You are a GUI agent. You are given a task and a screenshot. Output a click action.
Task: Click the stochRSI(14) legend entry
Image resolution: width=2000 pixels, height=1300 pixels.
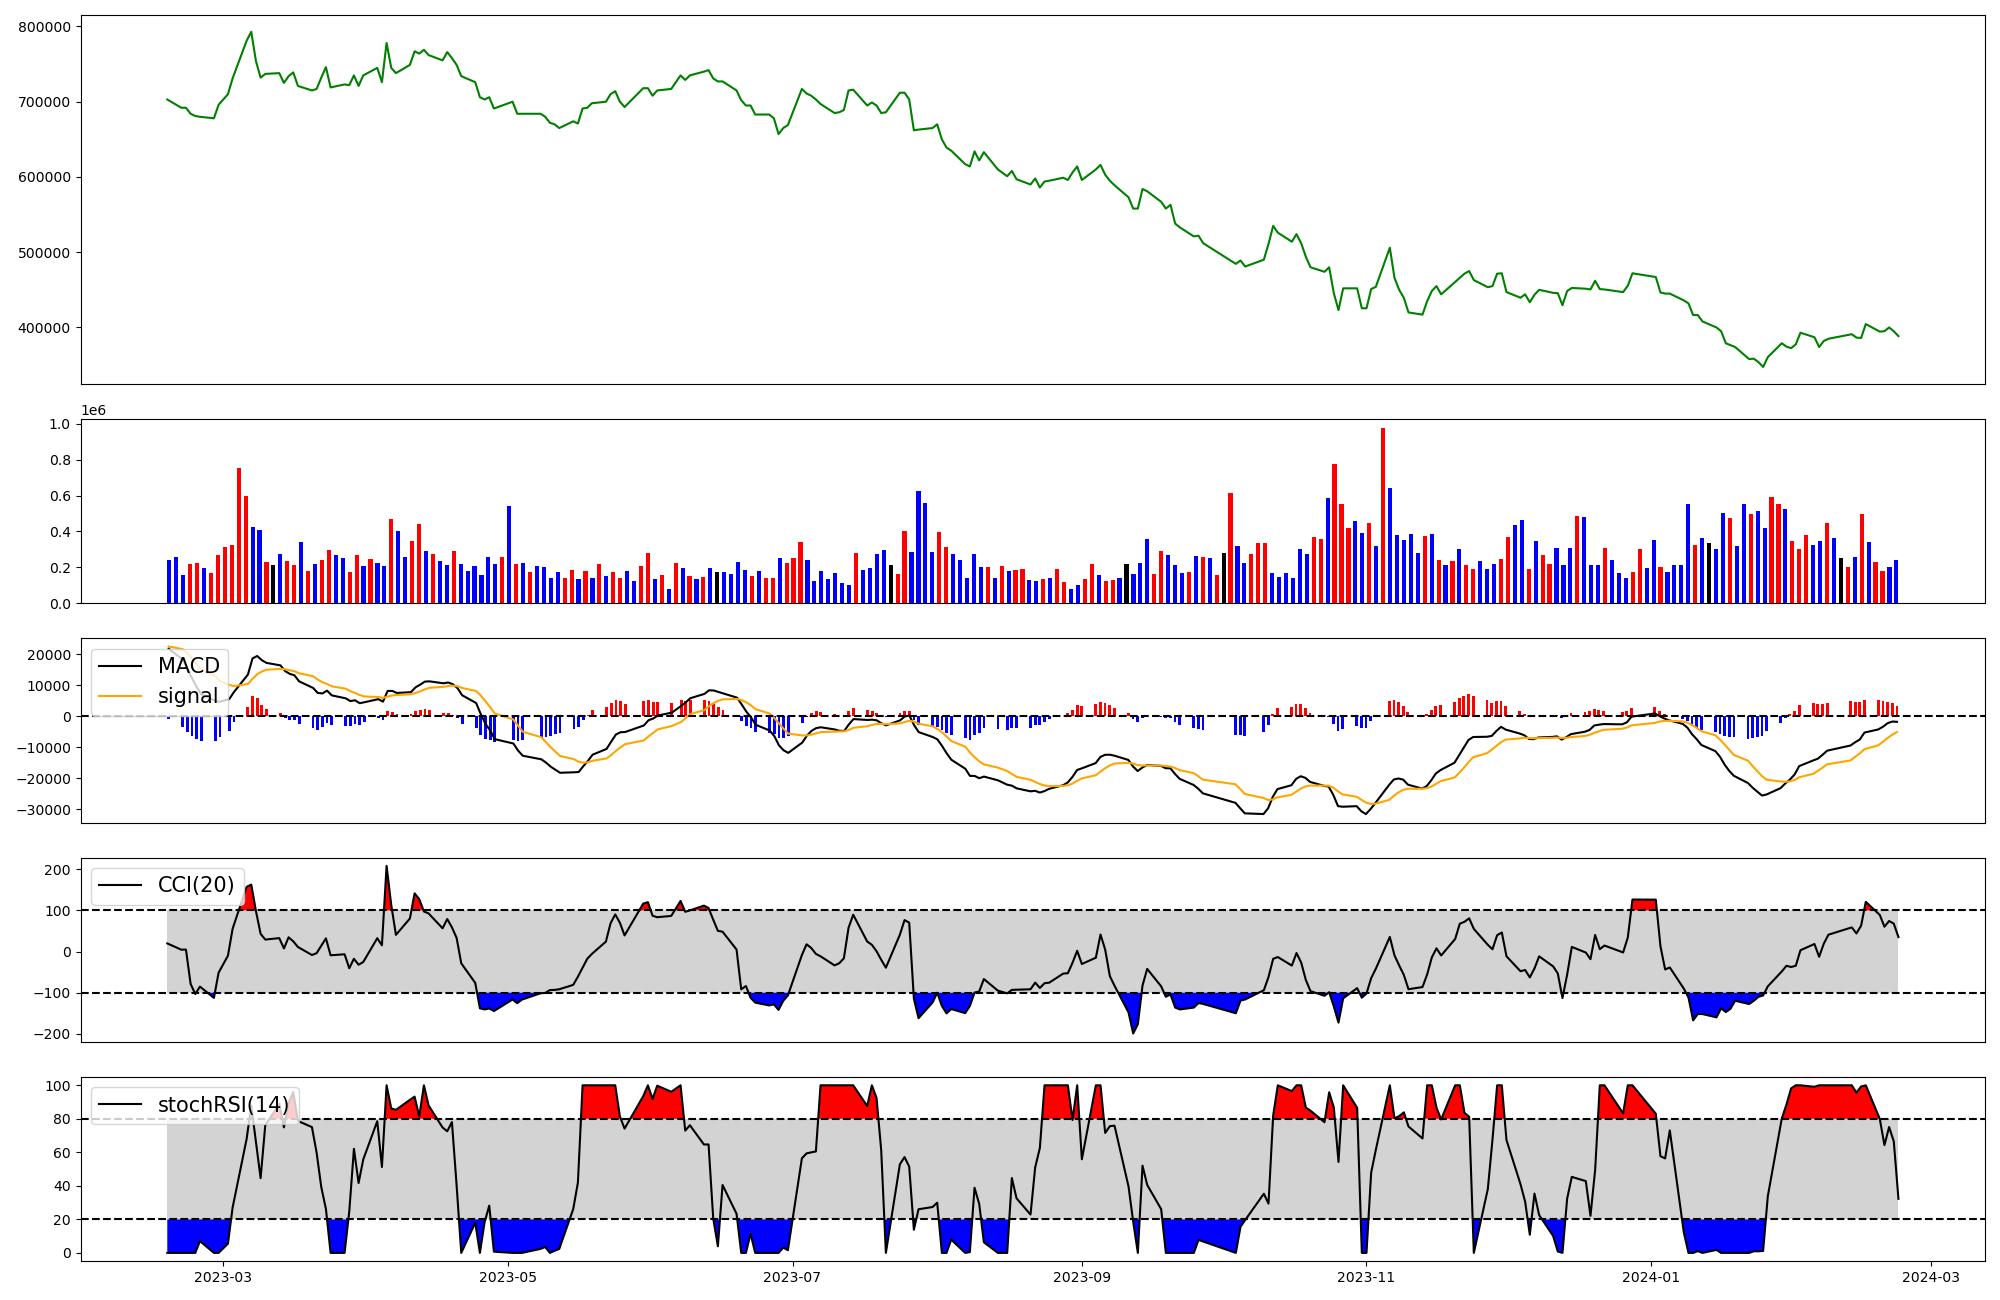coord(223,1105)
